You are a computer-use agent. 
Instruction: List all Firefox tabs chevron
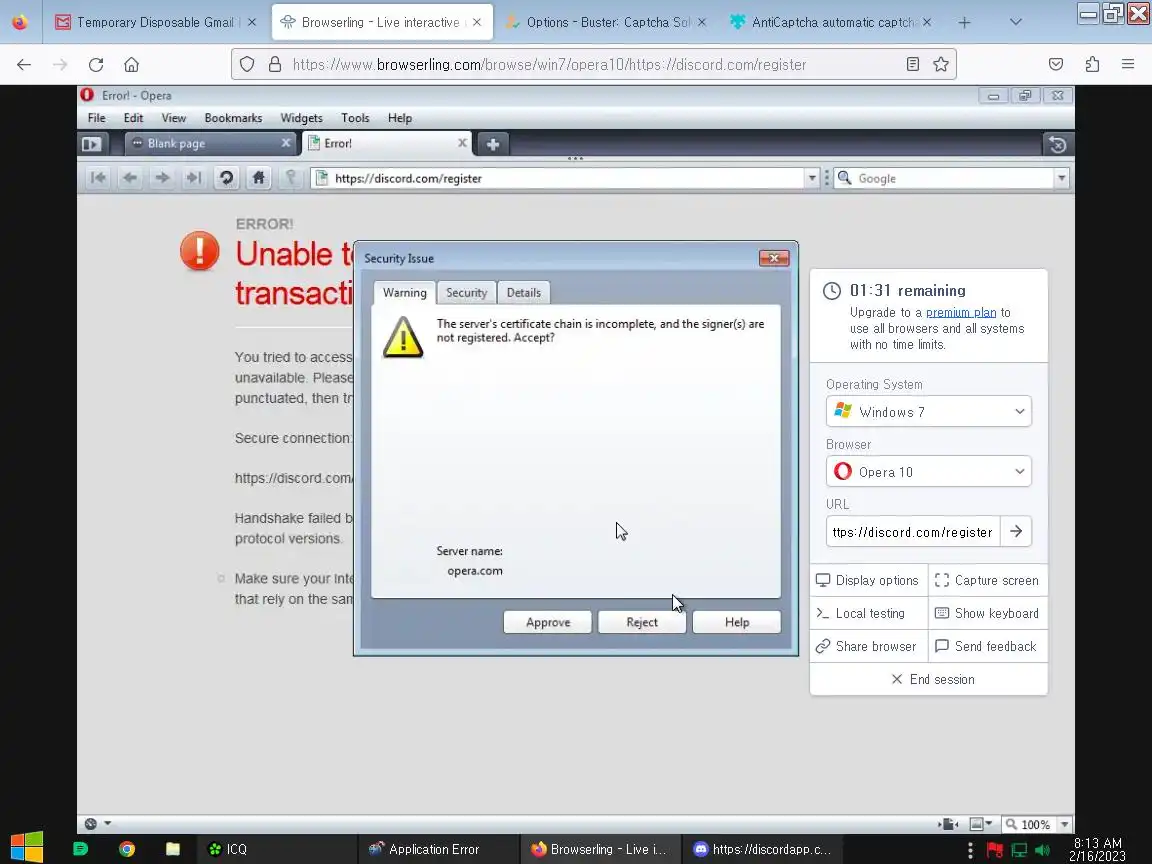click(1015, 22)
